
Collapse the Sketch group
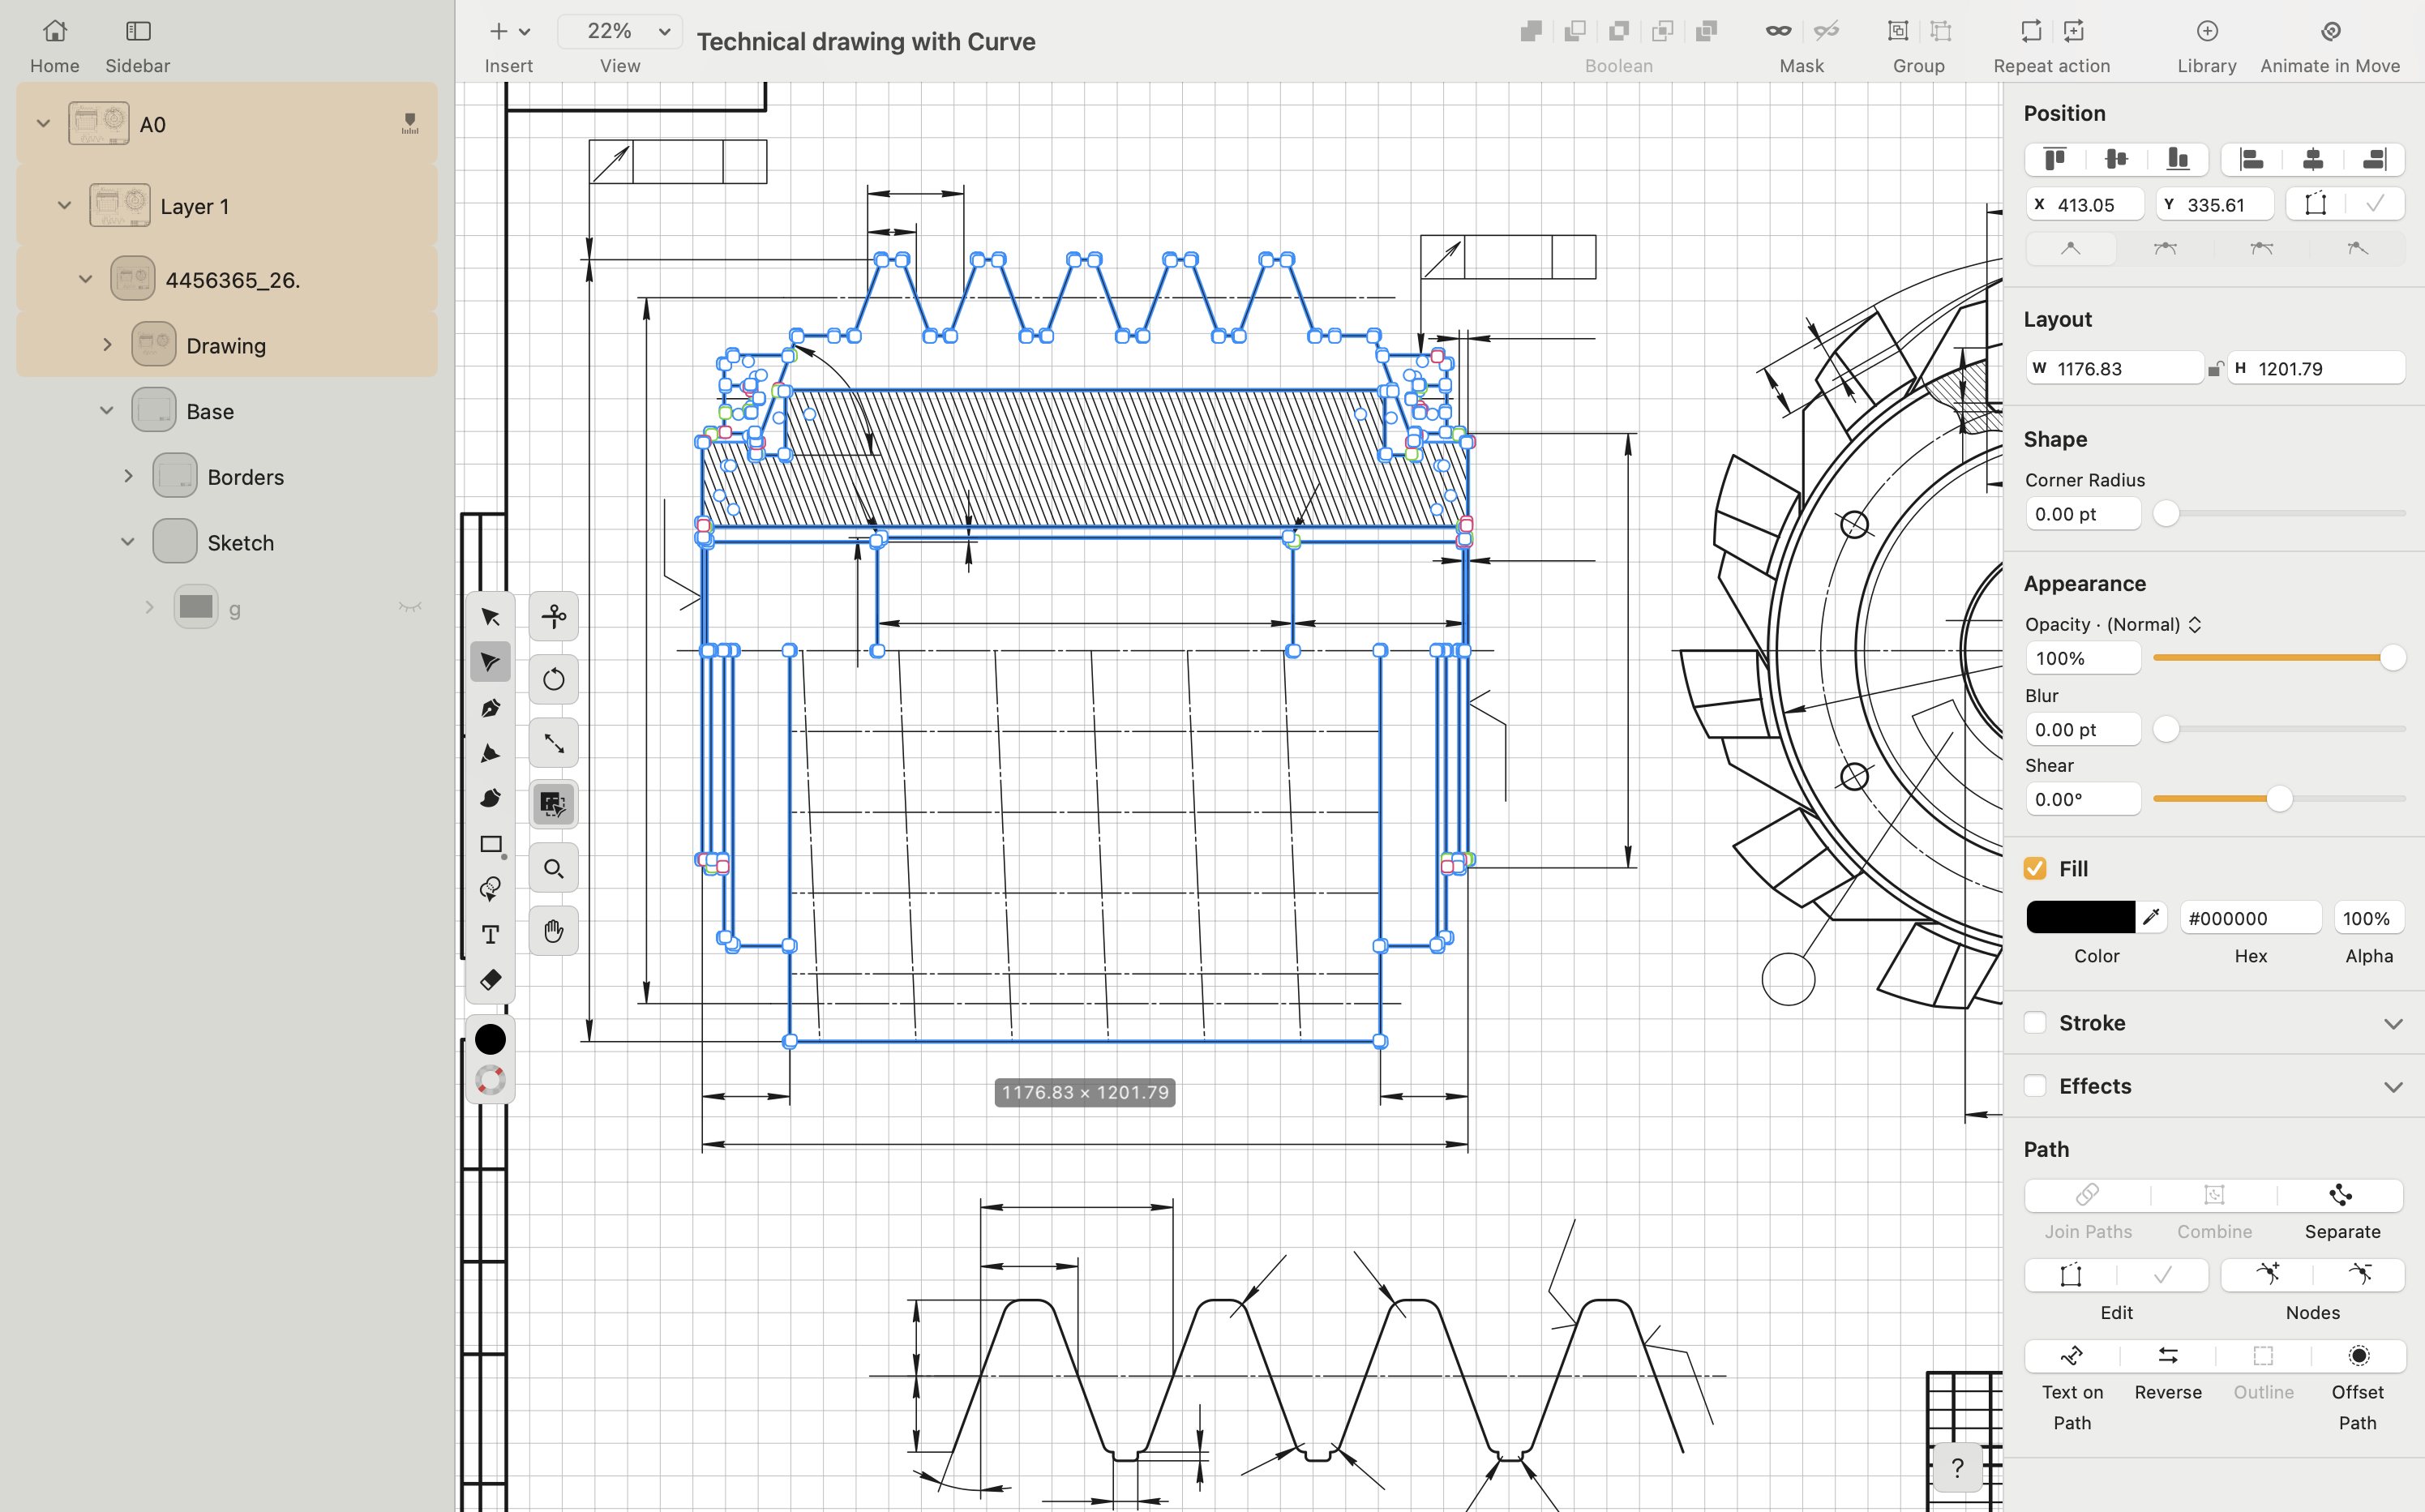tap(127, 541)
